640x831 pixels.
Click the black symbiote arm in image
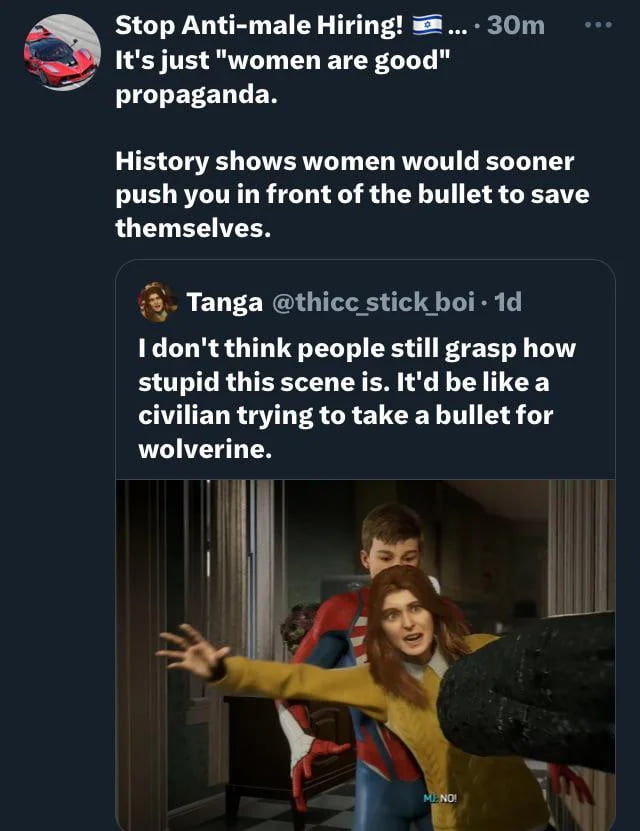(530, 690)
